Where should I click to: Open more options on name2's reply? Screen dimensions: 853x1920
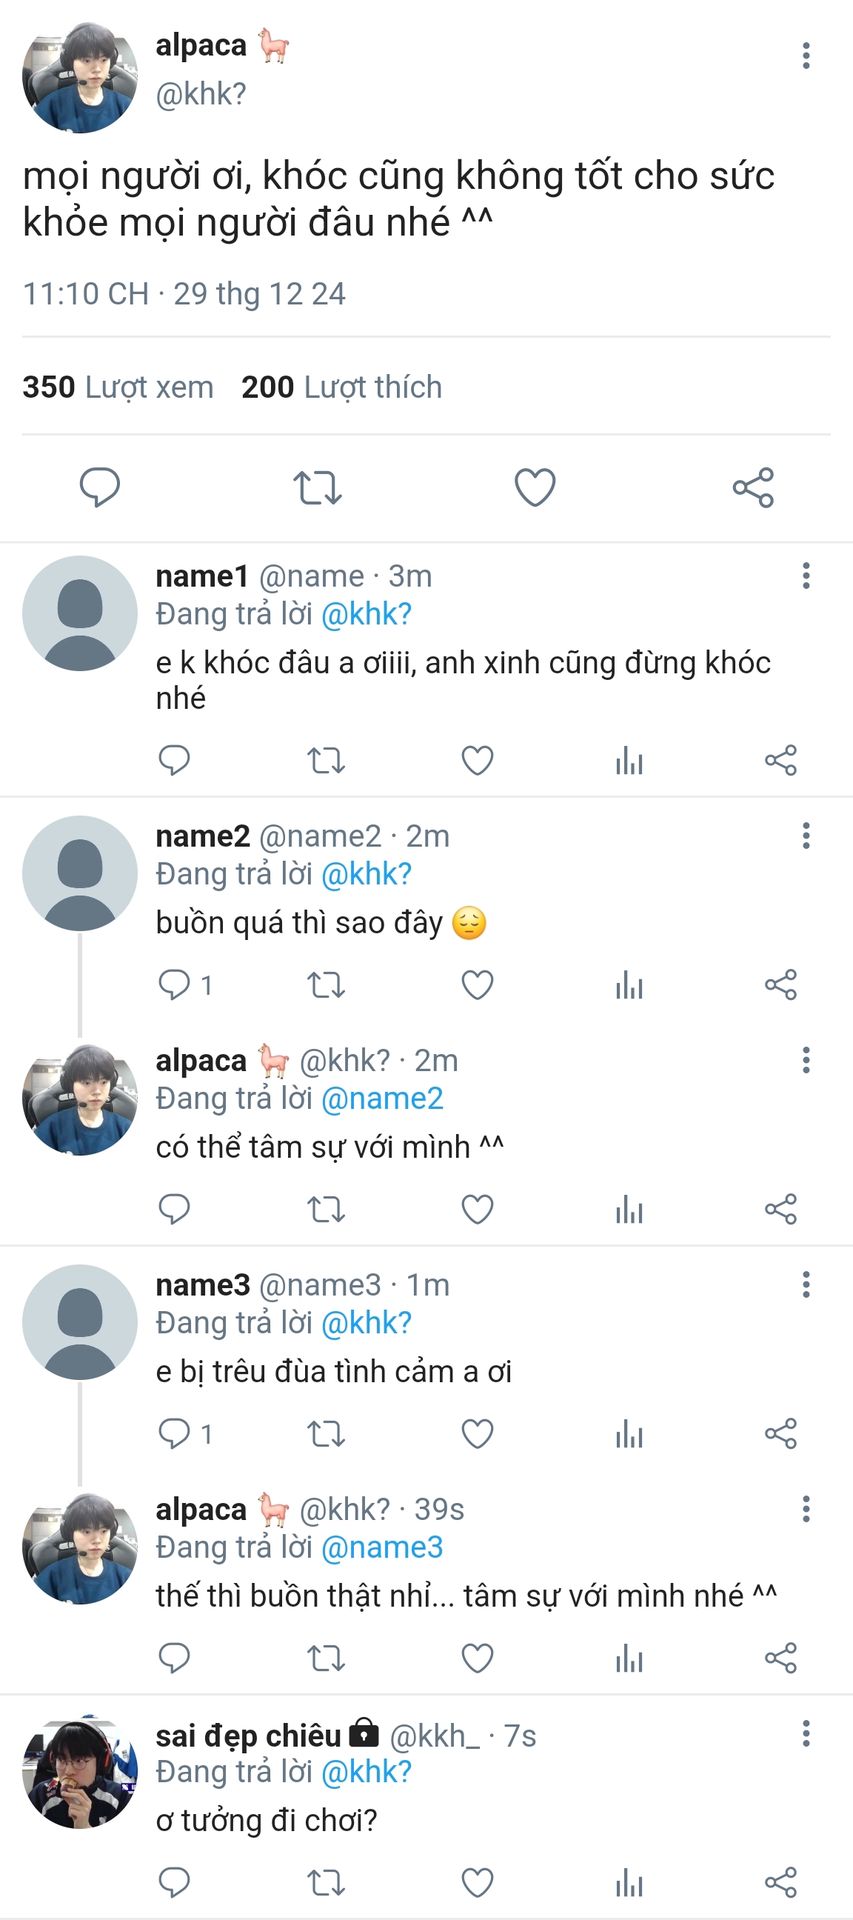(x=806, y=836)
